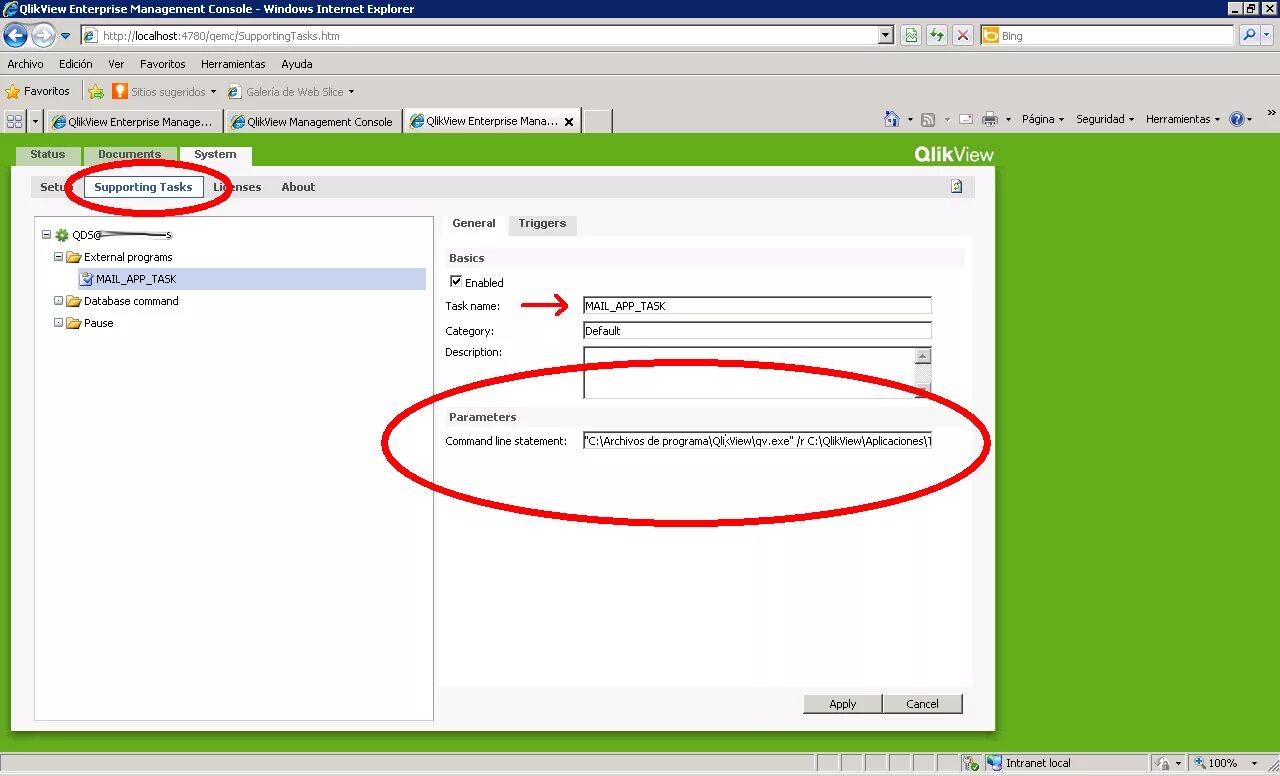Click the Category input field

(x=757, y=331)
